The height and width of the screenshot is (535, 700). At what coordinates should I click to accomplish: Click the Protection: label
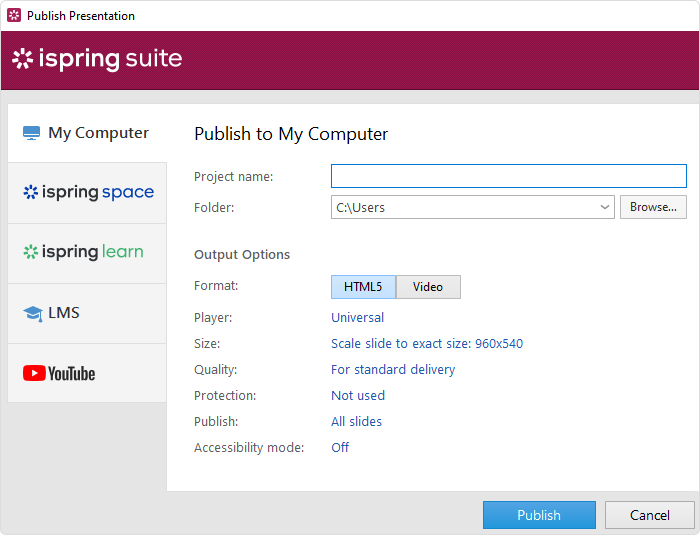click(x=225, y=396)
